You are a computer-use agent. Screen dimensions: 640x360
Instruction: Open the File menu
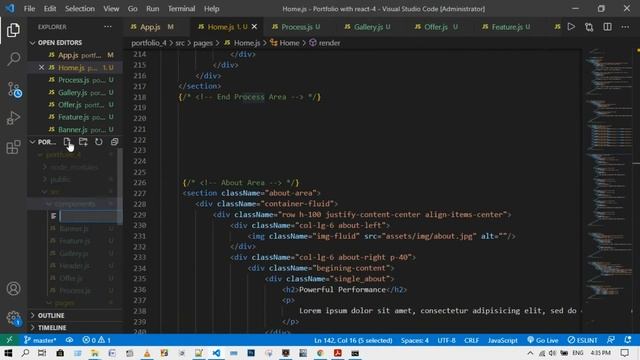tap(29, 9)
